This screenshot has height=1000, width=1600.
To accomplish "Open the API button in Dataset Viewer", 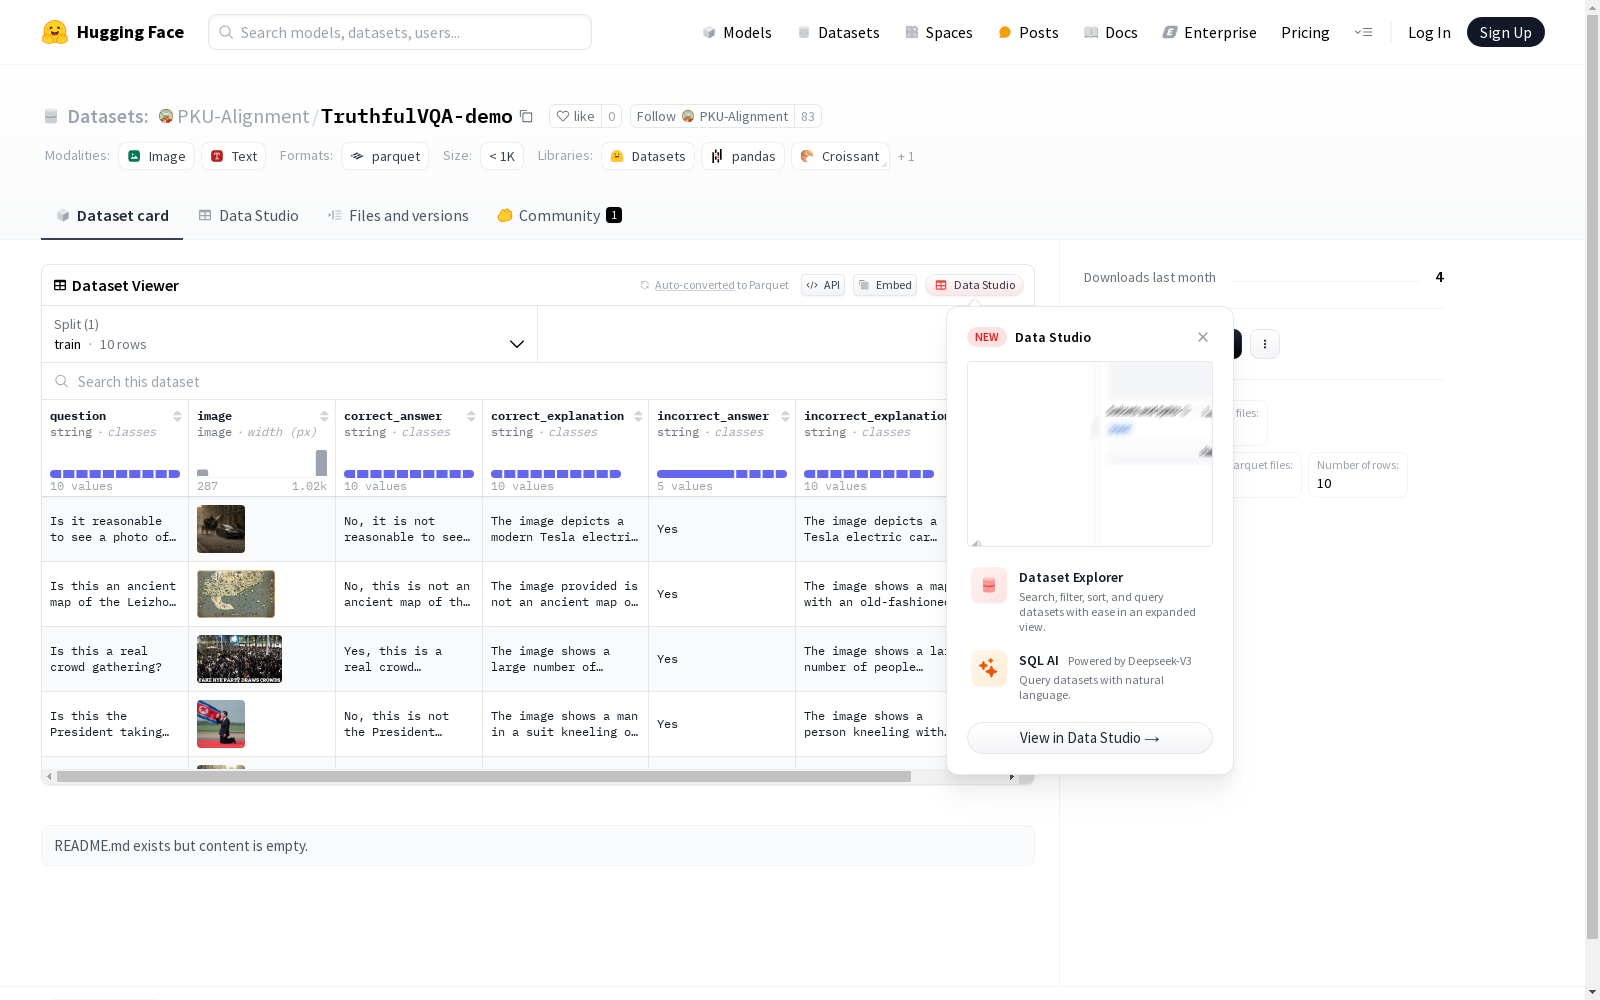I will click(x=823, y=285).
